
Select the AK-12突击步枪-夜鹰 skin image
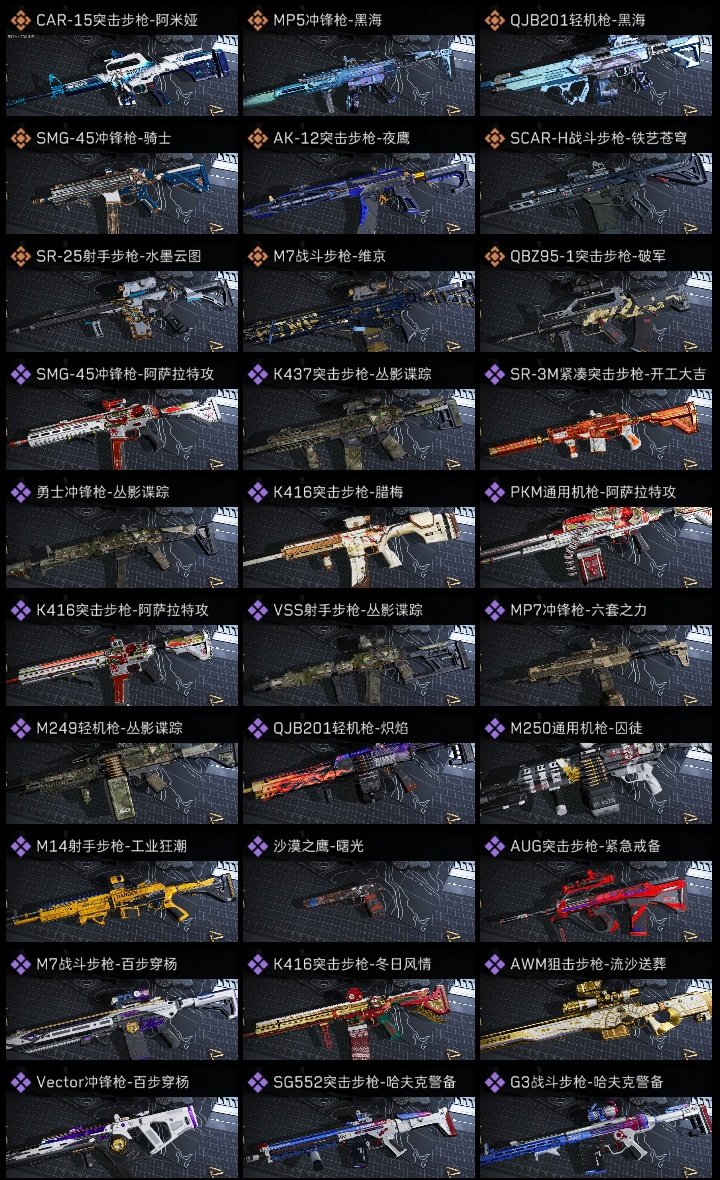359,193
